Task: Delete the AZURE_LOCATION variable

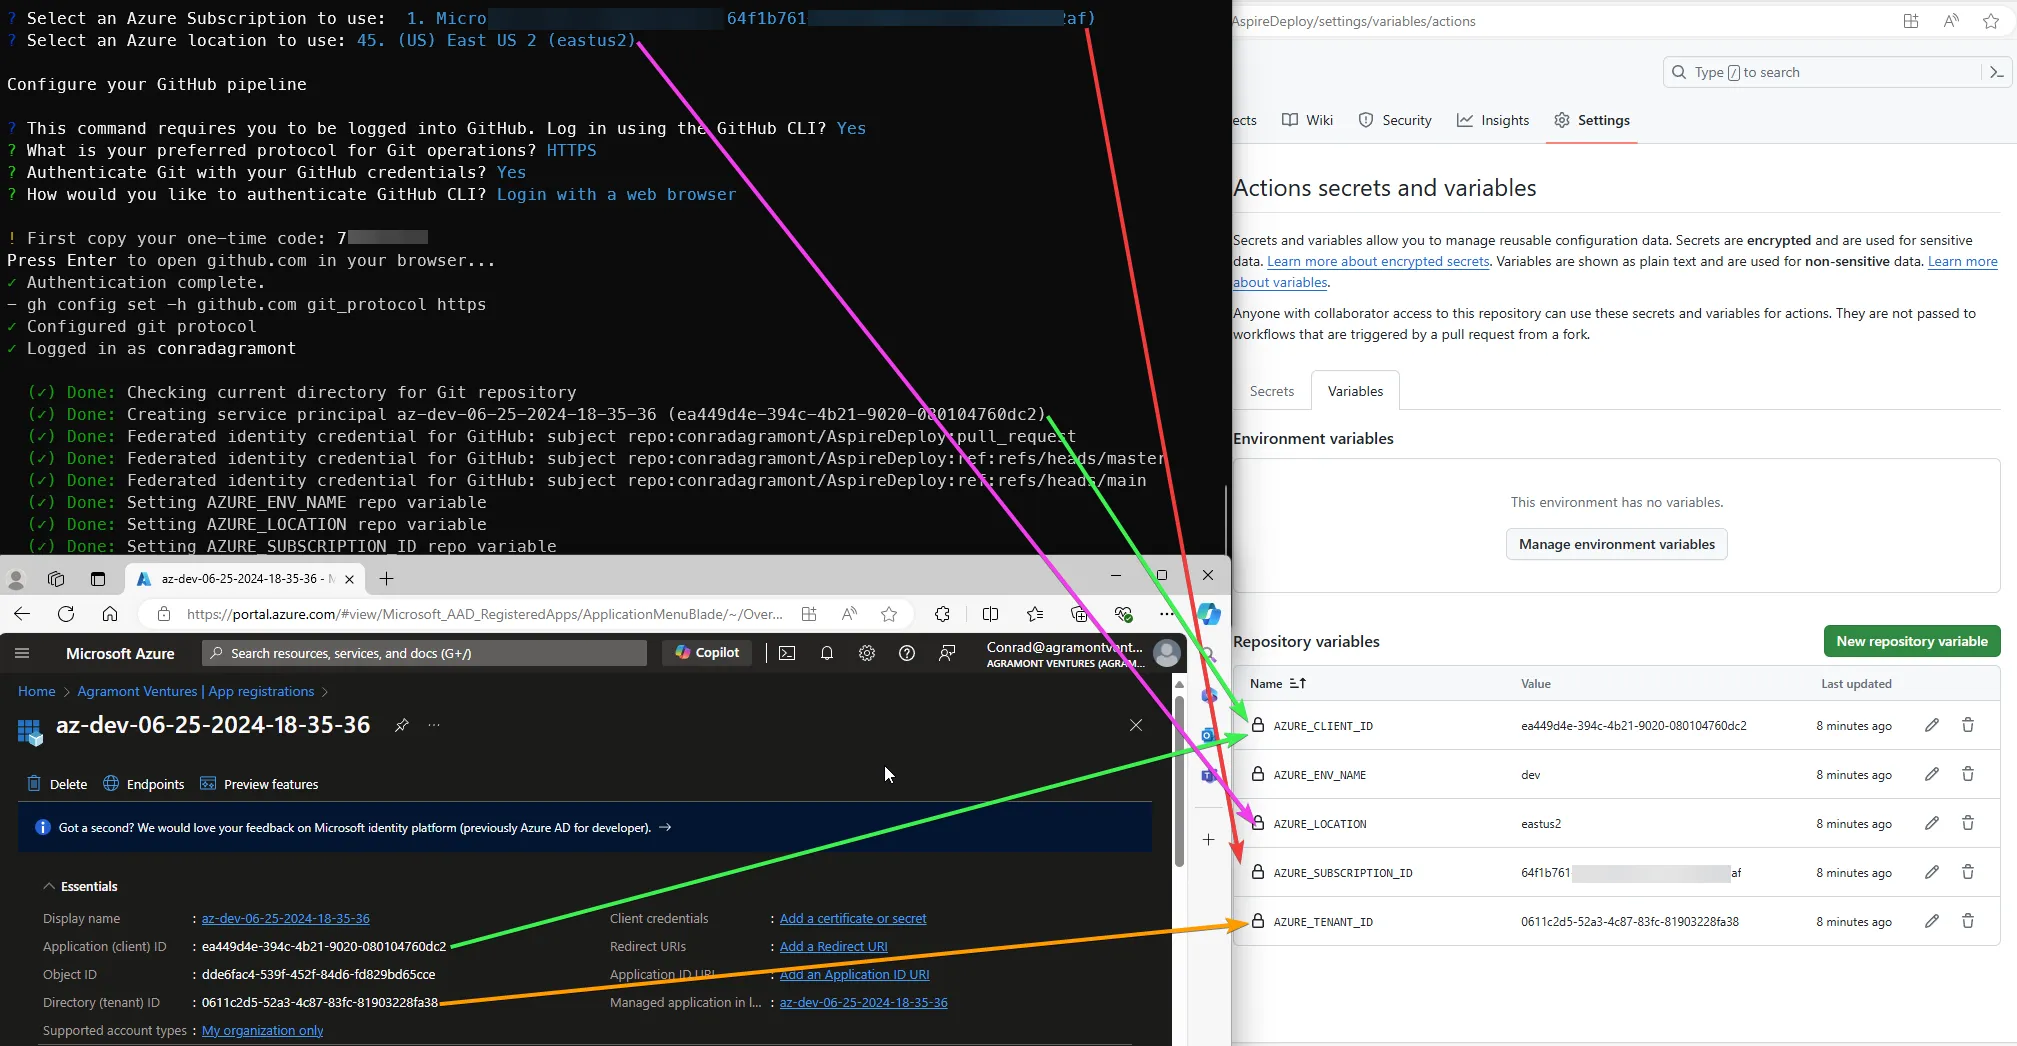Action: pyautogui.click(x=1968, y=823)
